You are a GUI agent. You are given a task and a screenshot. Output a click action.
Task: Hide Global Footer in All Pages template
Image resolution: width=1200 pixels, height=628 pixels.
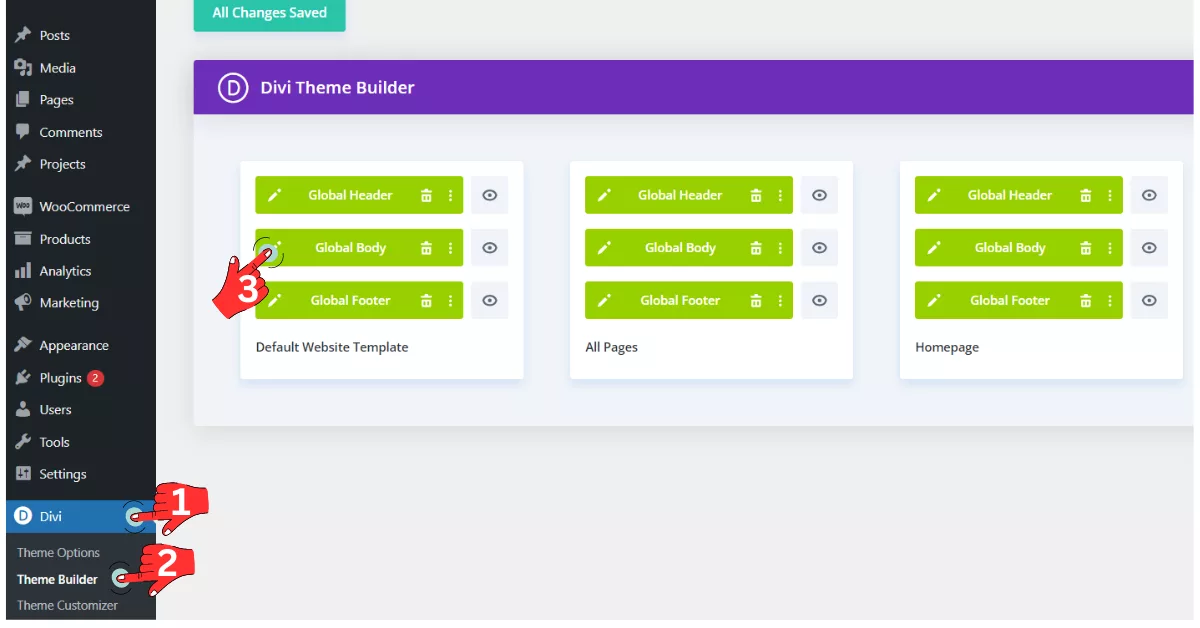pyautogui.click(x=819, y=300)
